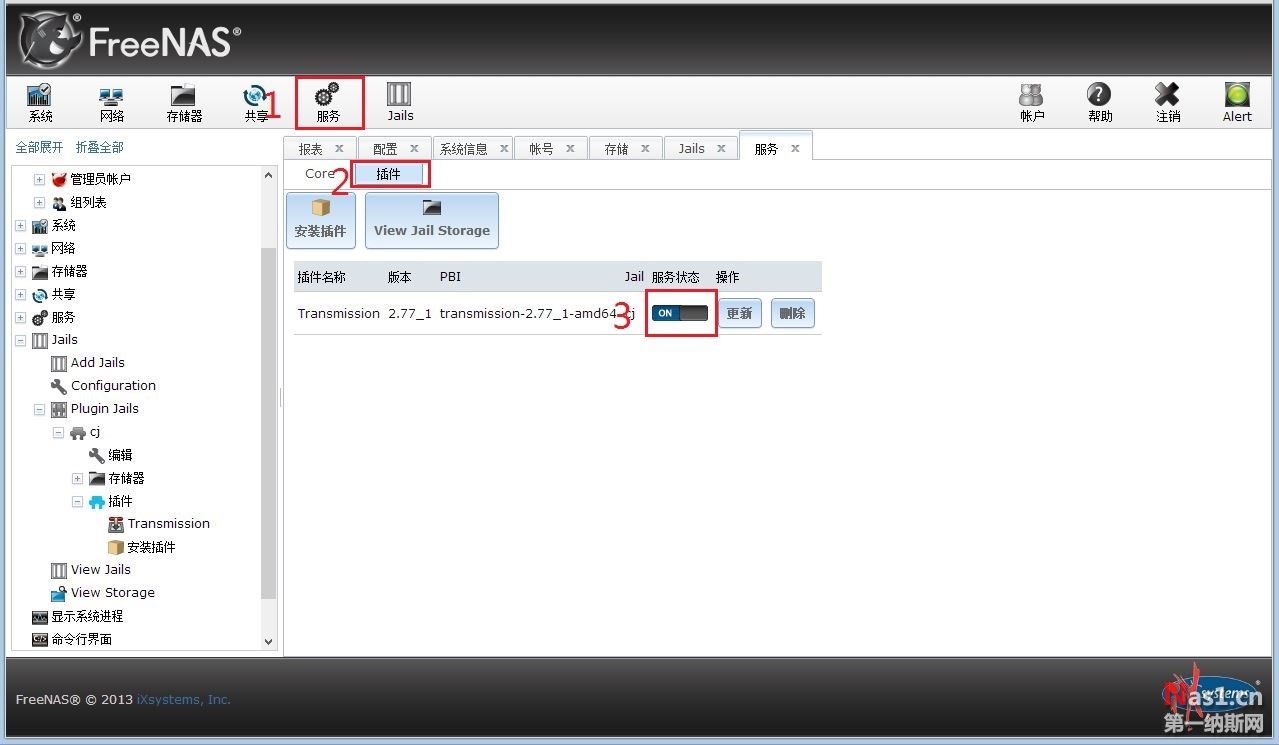
Task: Collapse Plugin Jails tree node
Action: [39, 409]
